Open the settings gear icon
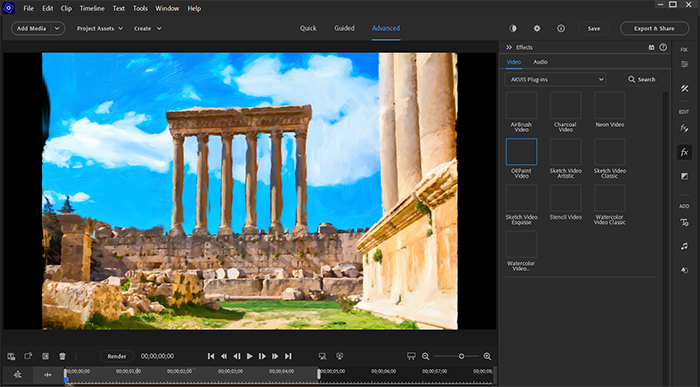The width and height of the screenshot is (700, 387). [x=537, y=29]
